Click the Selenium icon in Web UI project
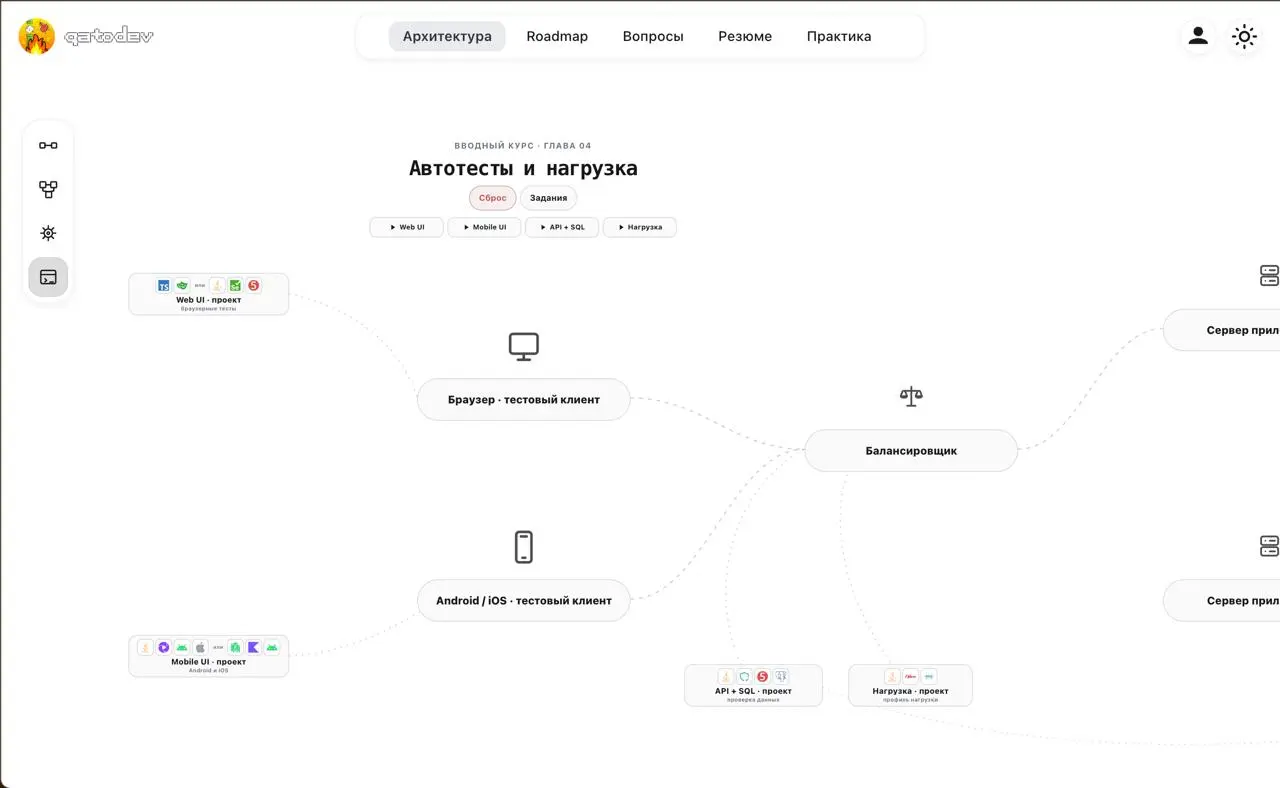The image size is (1280, 788). tap(236, 286)
